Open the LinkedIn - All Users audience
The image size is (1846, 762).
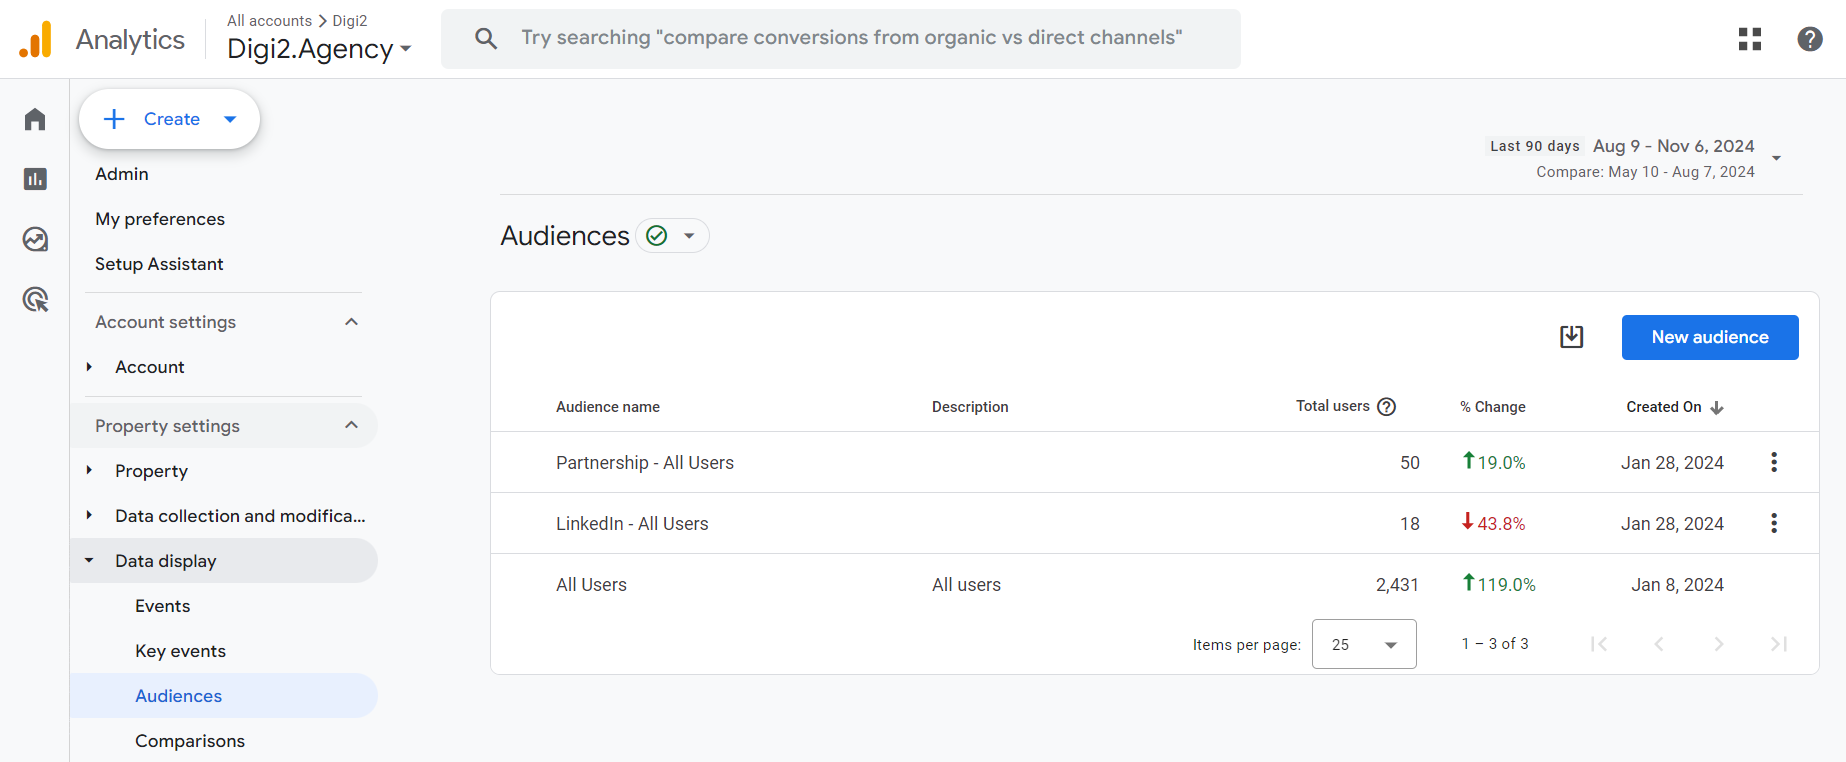pos(632,524)
